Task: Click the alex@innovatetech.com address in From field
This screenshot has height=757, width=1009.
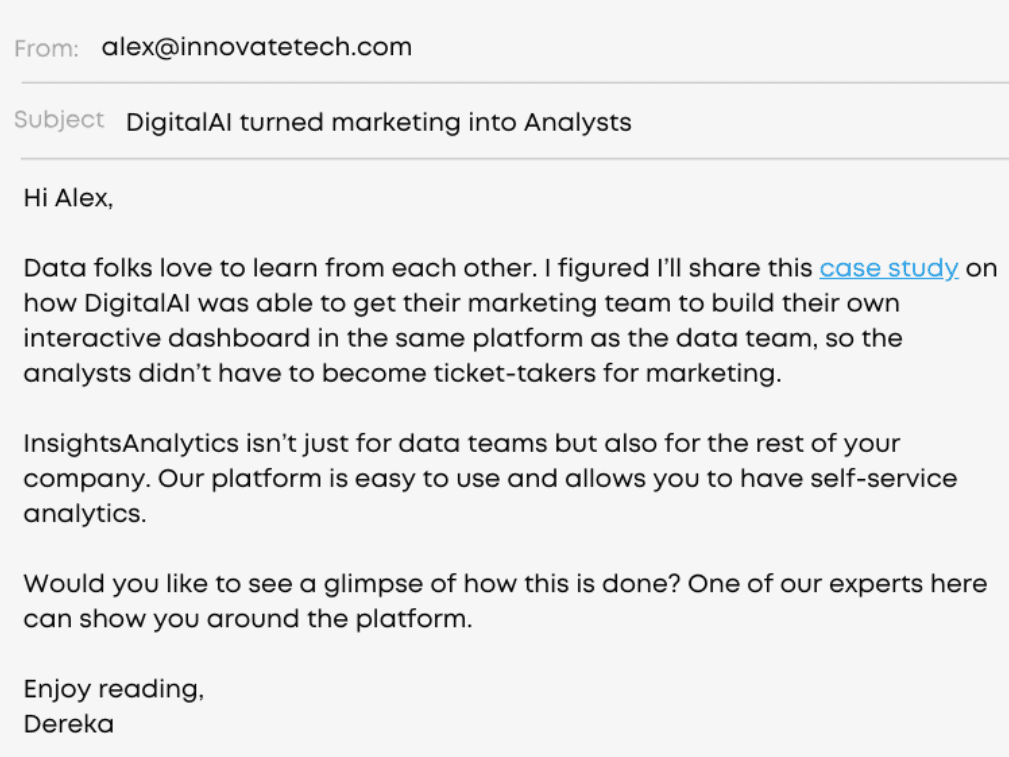Action: pyautogui.click(x=257, y=47)
